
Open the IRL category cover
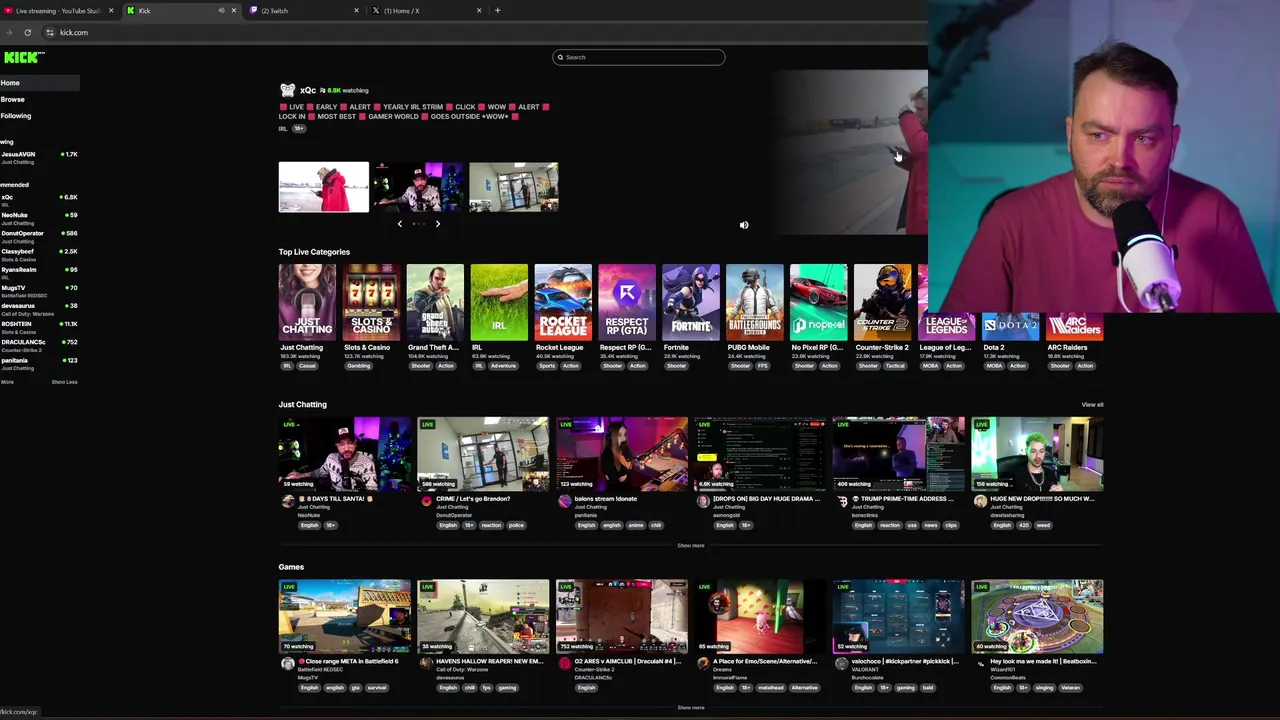pyautogui.click(x=499, y=302)
